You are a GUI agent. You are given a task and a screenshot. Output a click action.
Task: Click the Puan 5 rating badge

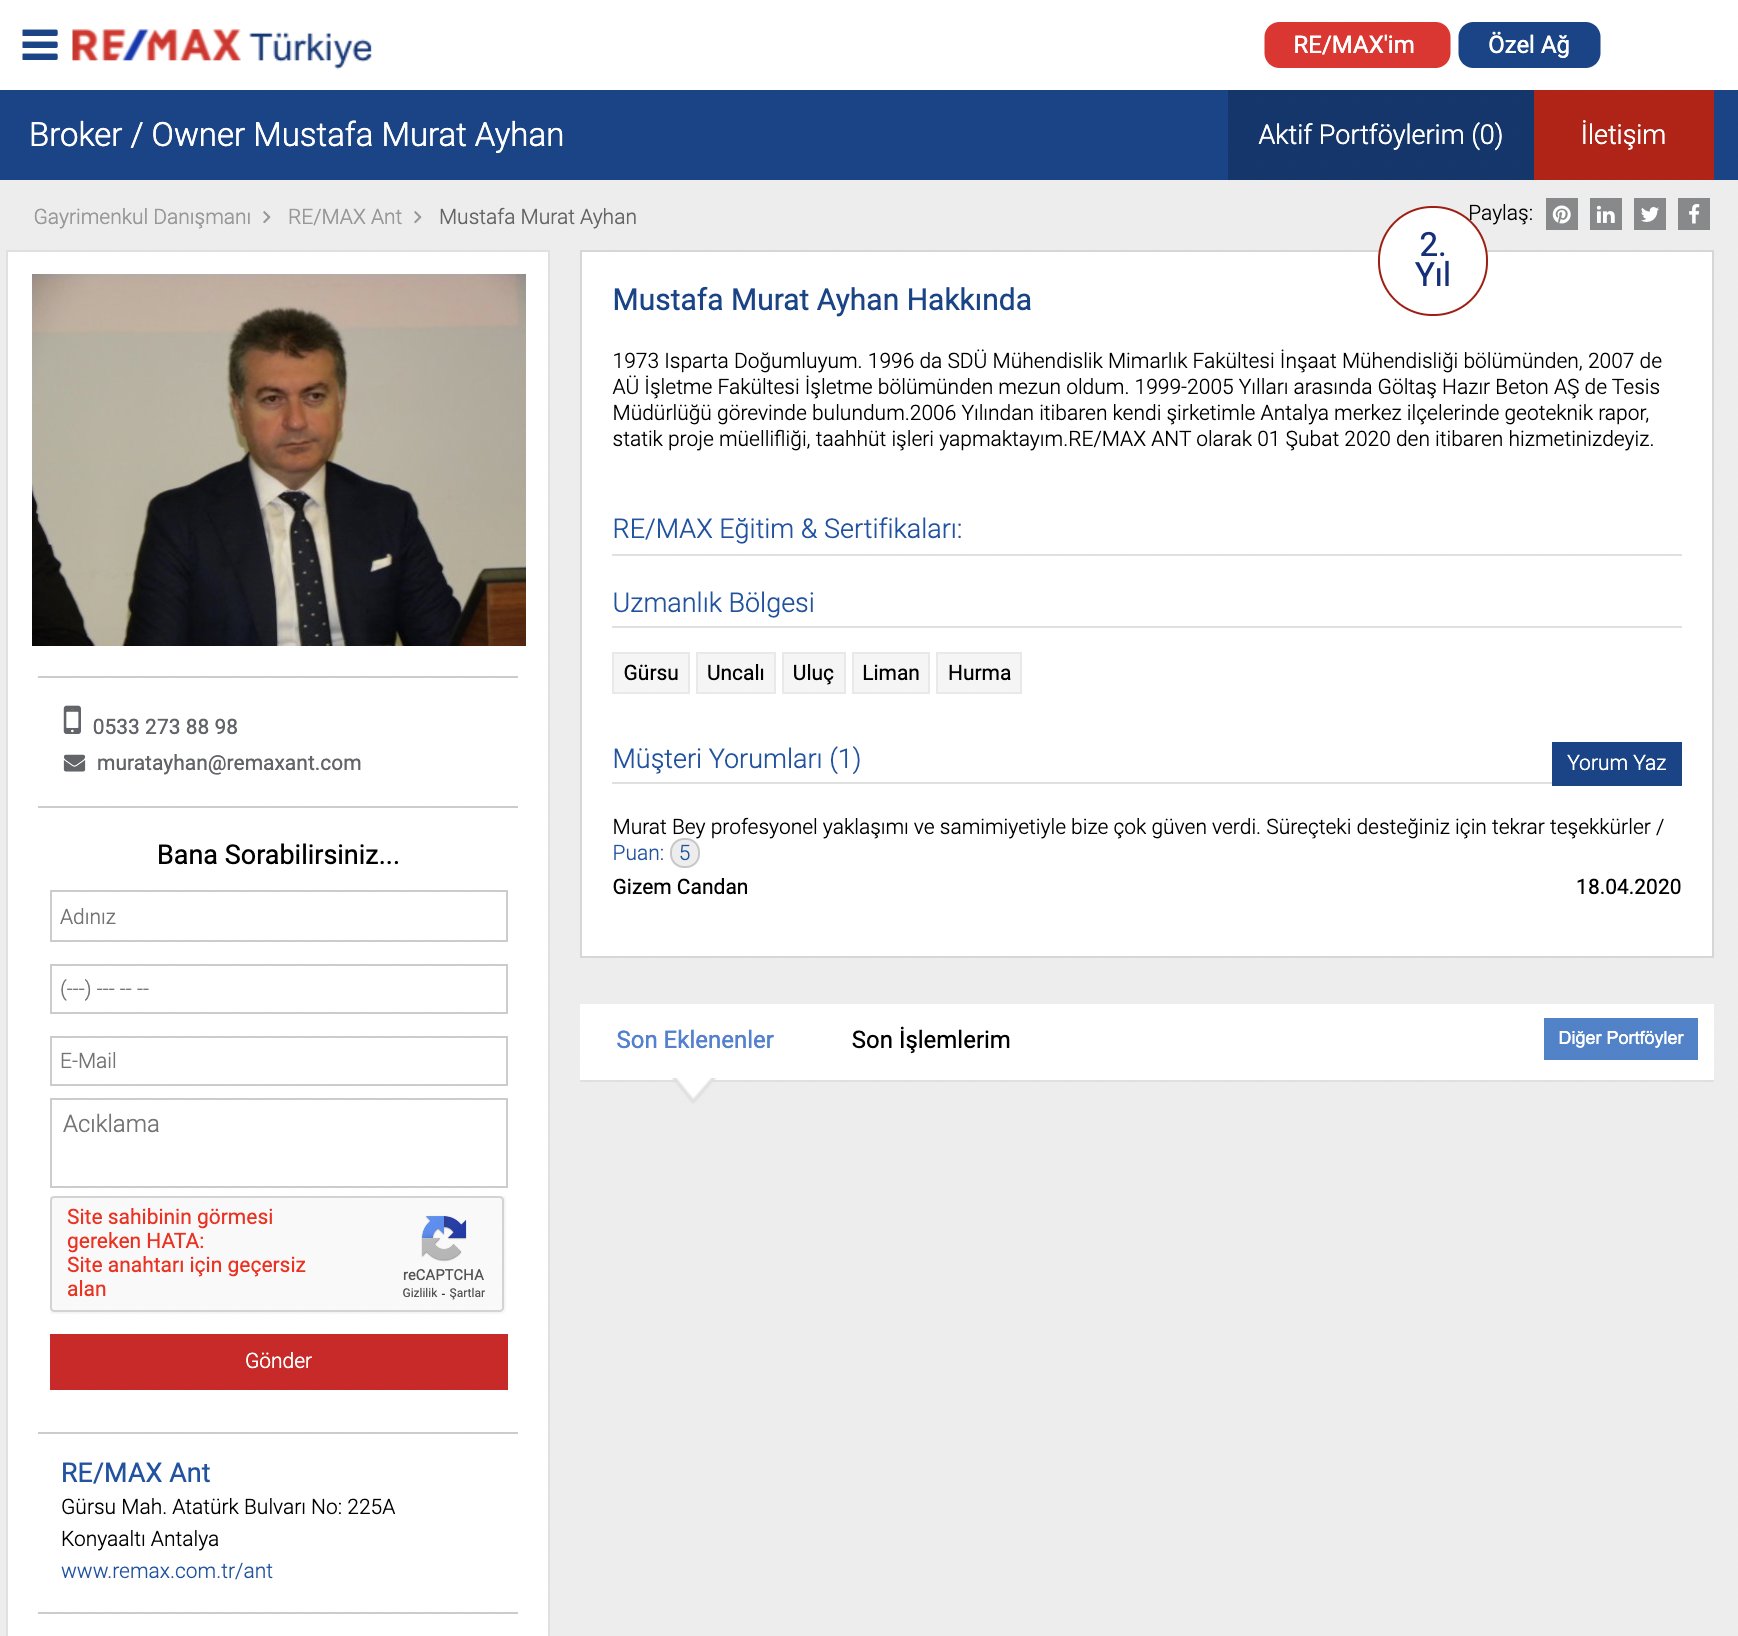tap(684, 853)
